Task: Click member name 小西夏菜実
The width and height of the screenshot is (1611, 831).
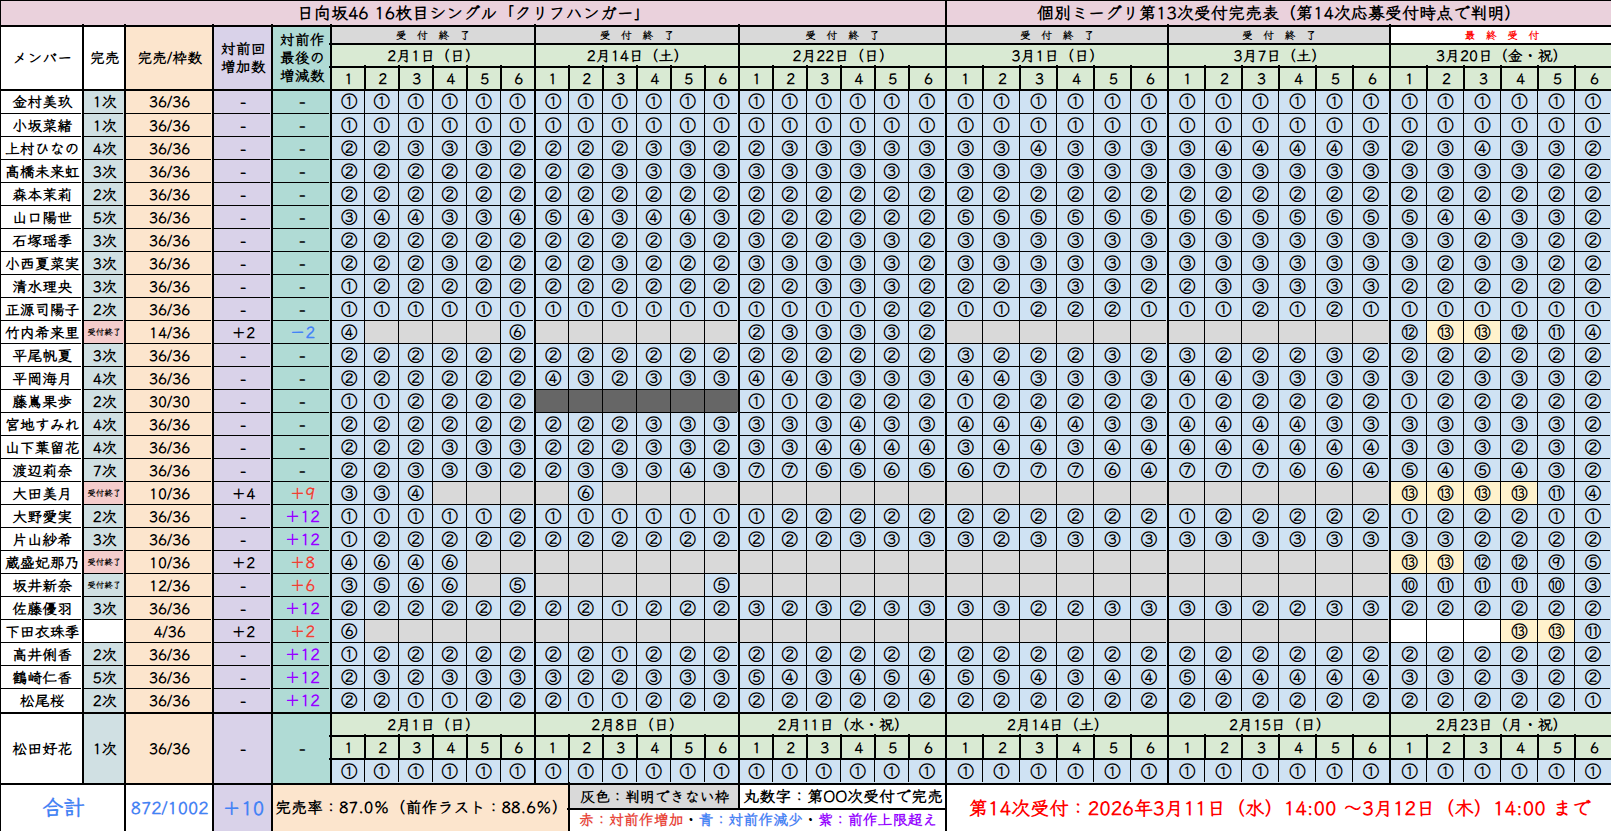Action: (x=42, y=264)
